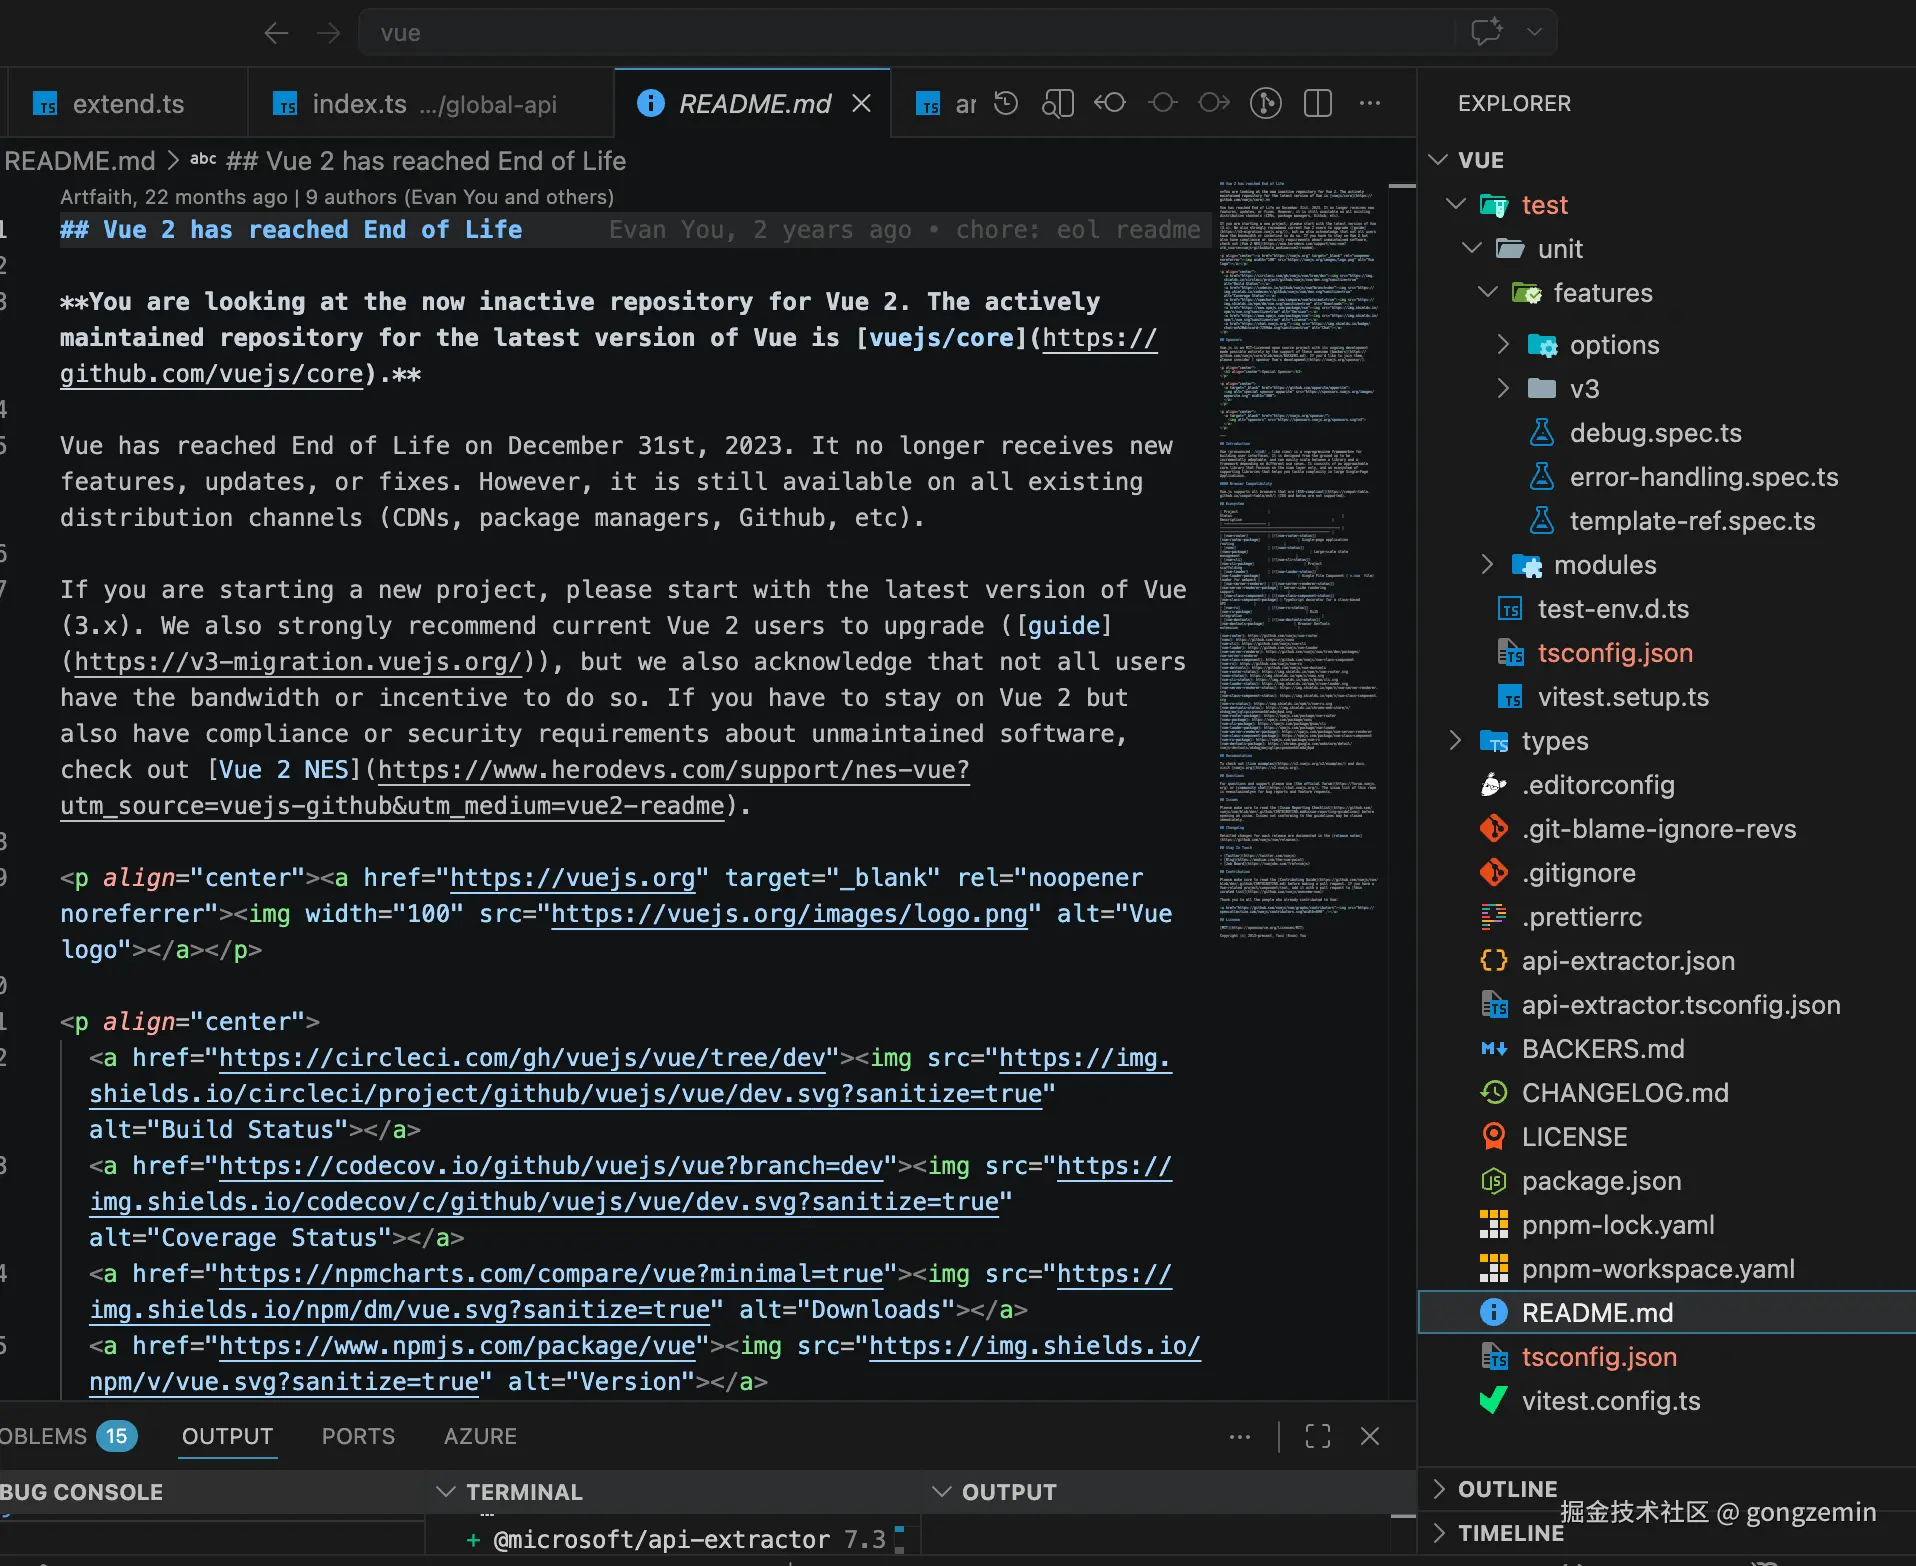The image size is (1916, 1566).
Task: Click the 'Artfaith, 22 months ago' CodeLens
Action: [174, 197]
